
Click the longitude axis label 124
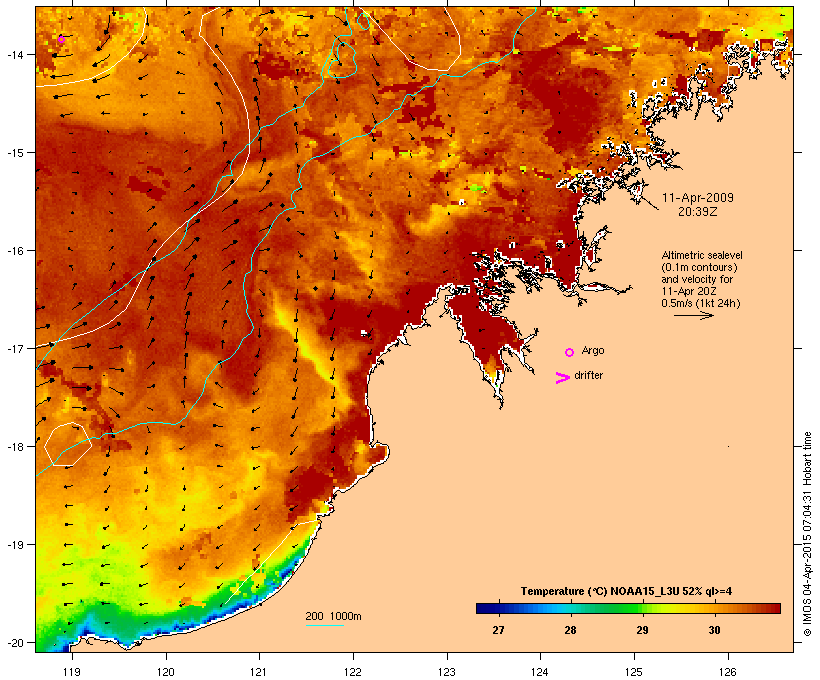(x=540, y=672)
